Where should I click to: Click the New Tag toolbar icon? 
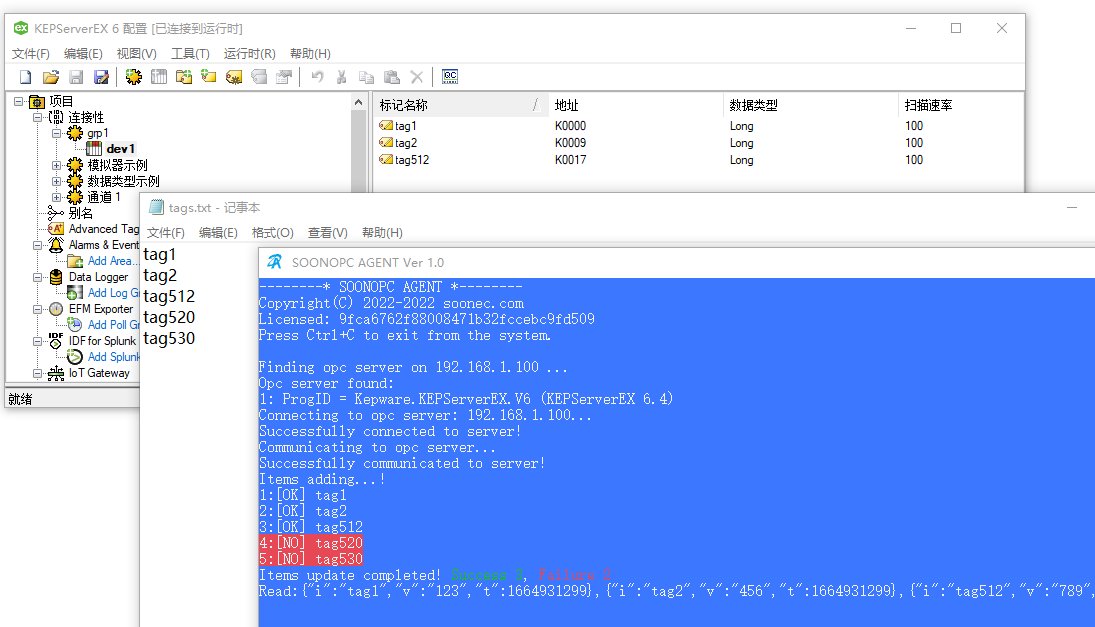tap(209, 77)
